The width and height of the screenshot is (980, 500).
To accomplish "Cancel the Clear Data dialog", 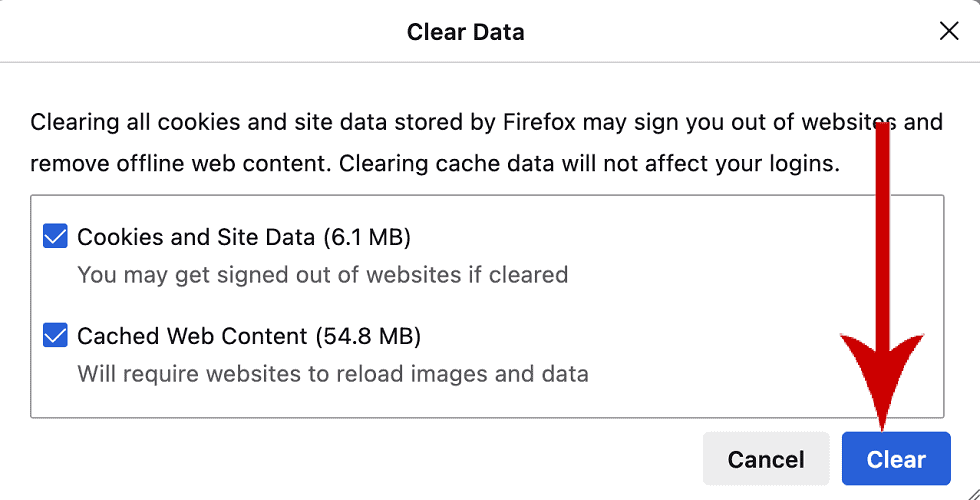I will [766, 459].
